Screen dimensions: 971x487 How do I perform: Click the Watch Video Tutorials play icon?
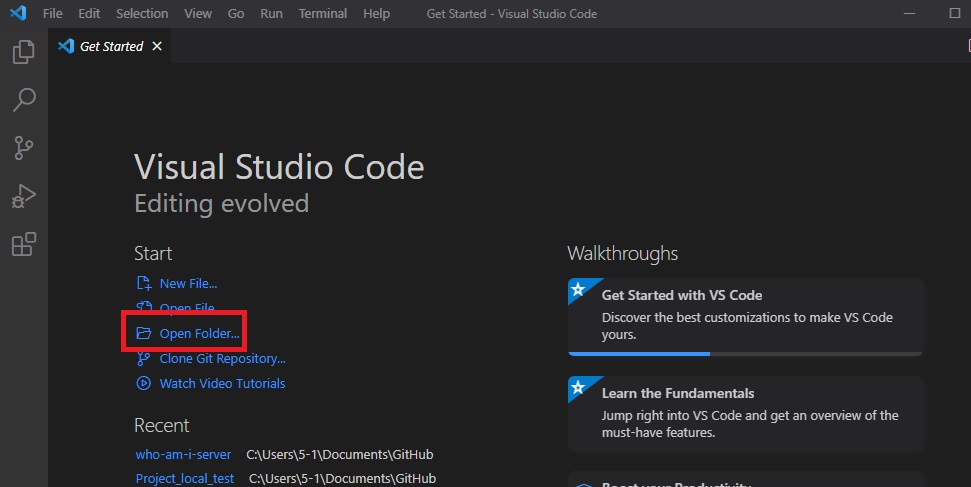(143, 383)
